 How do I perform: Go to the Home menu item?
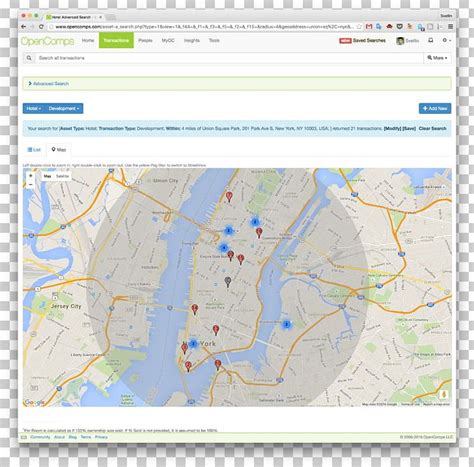(x=88, y=40)
